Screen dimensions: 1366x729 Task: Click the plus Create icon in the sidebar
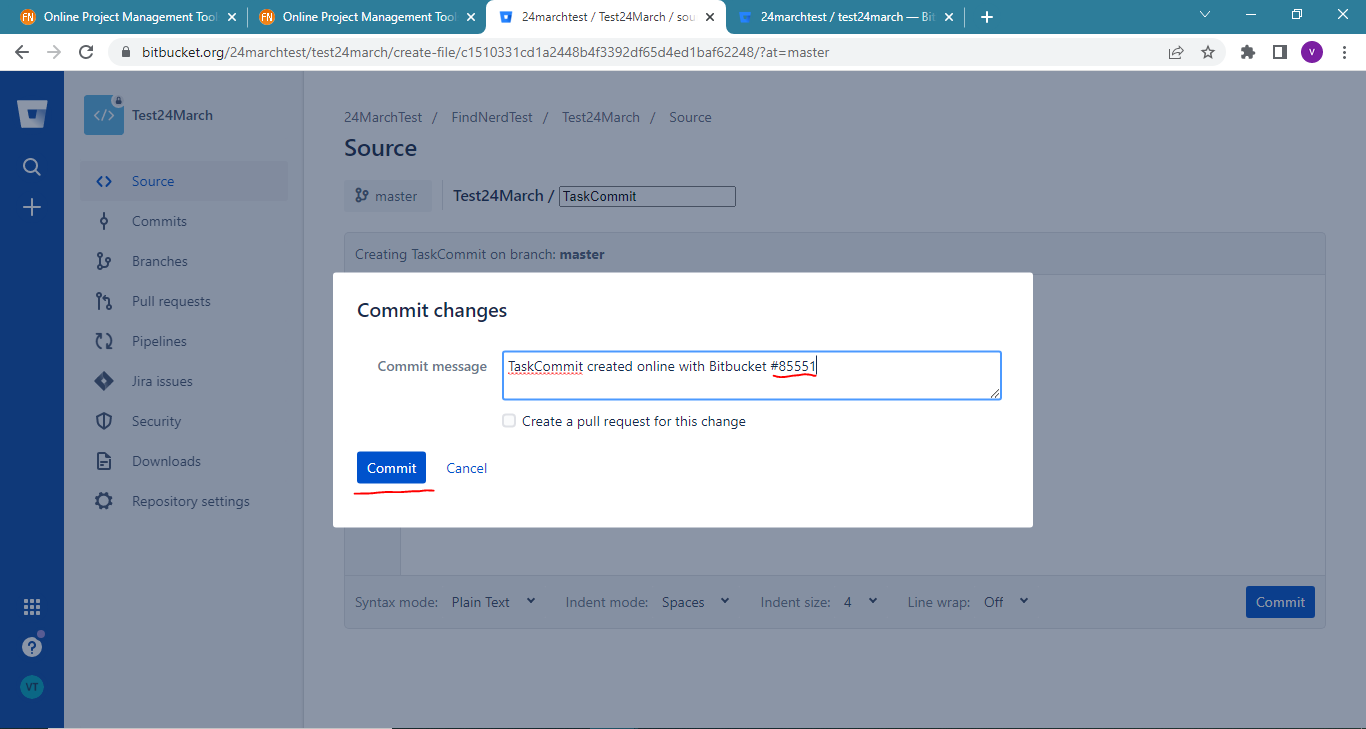coord(32,207)
